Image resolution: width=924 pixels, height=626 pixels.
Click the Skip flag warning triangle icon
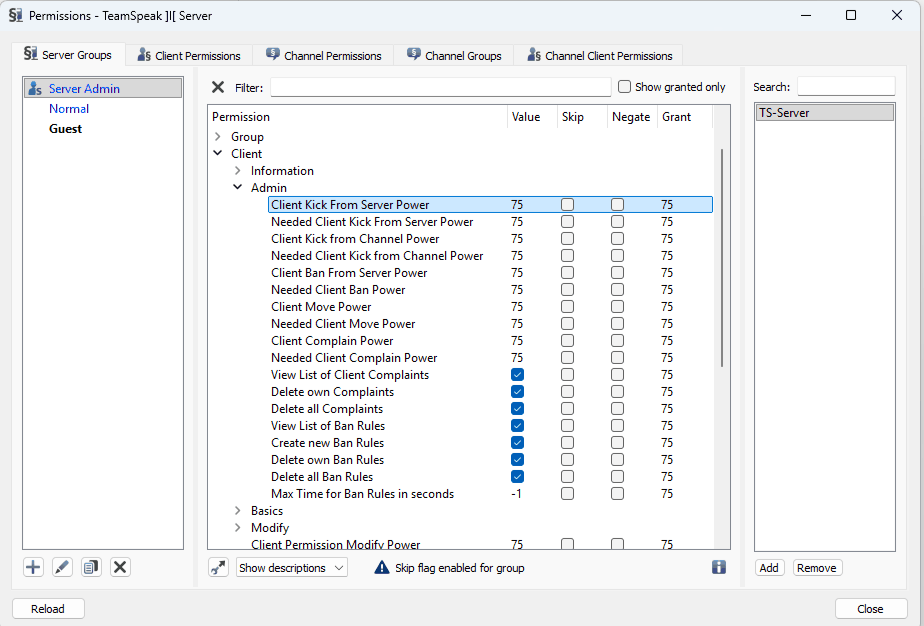382,567
